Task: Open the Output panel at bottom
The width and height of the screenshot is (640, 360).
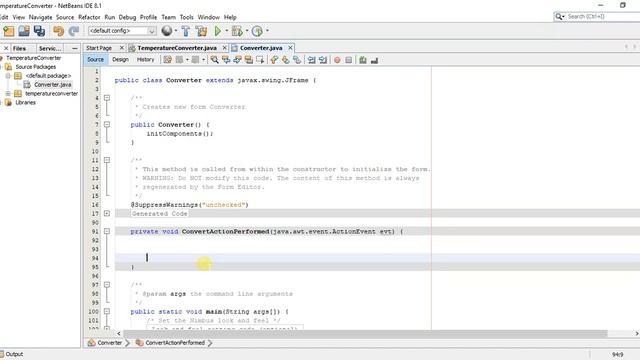Action: pos(14,354)
